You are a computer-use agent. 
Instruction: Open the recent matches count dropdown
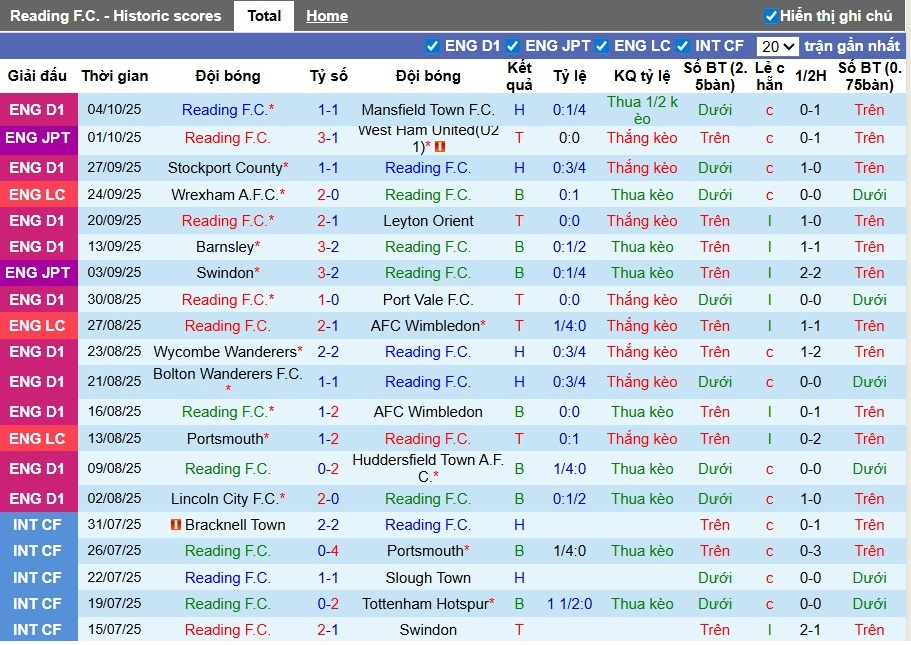777,44
